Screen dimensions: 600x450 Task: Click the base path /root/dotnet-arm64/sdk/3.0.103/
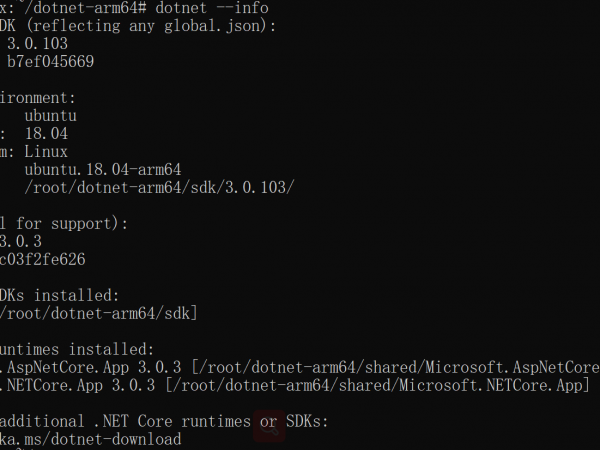point(160,188)
